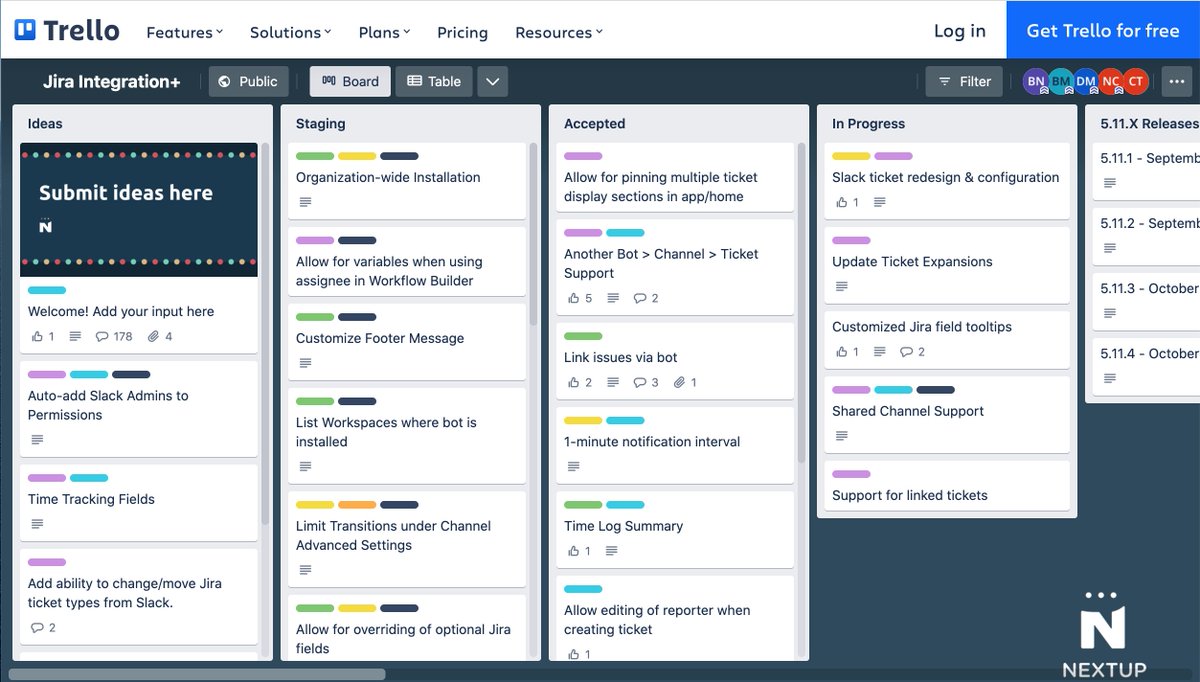Screen dimensions: 1200x682
Task: Switch to Table view
Action: pyautogui.click(x=434, y=81)
